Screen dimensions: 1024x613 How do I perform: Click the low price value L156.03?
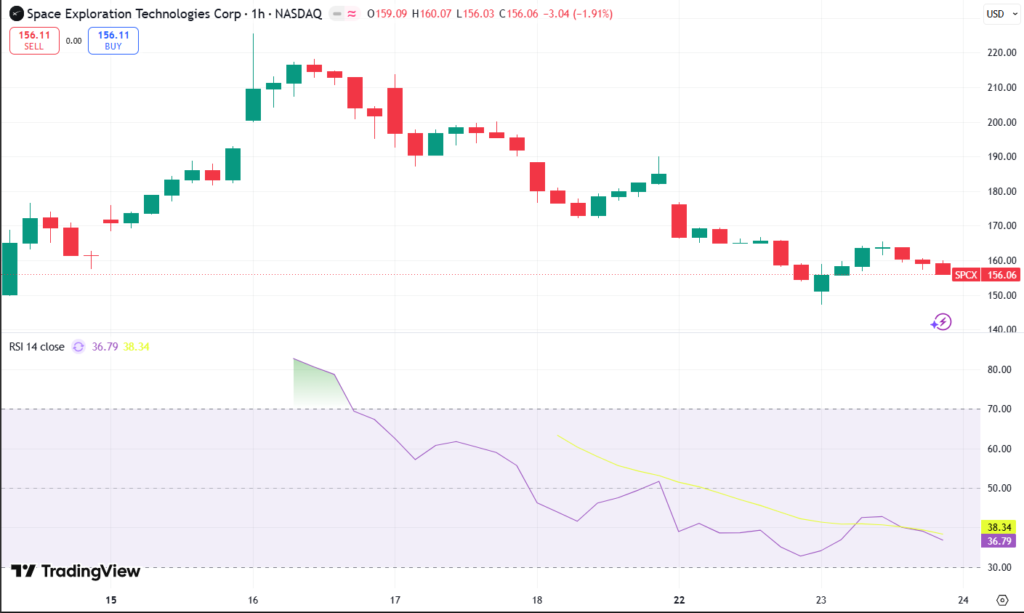pos(475,14)
